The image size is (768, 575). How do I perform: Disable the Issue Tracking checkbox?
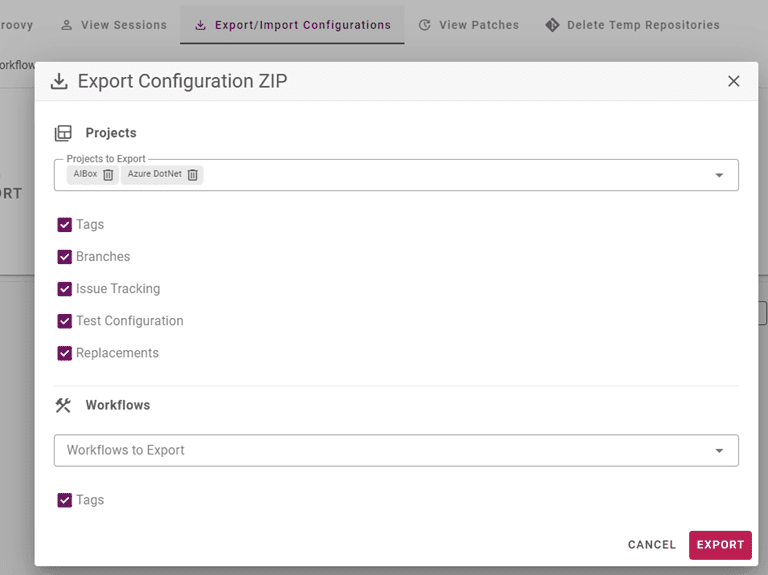65,289
